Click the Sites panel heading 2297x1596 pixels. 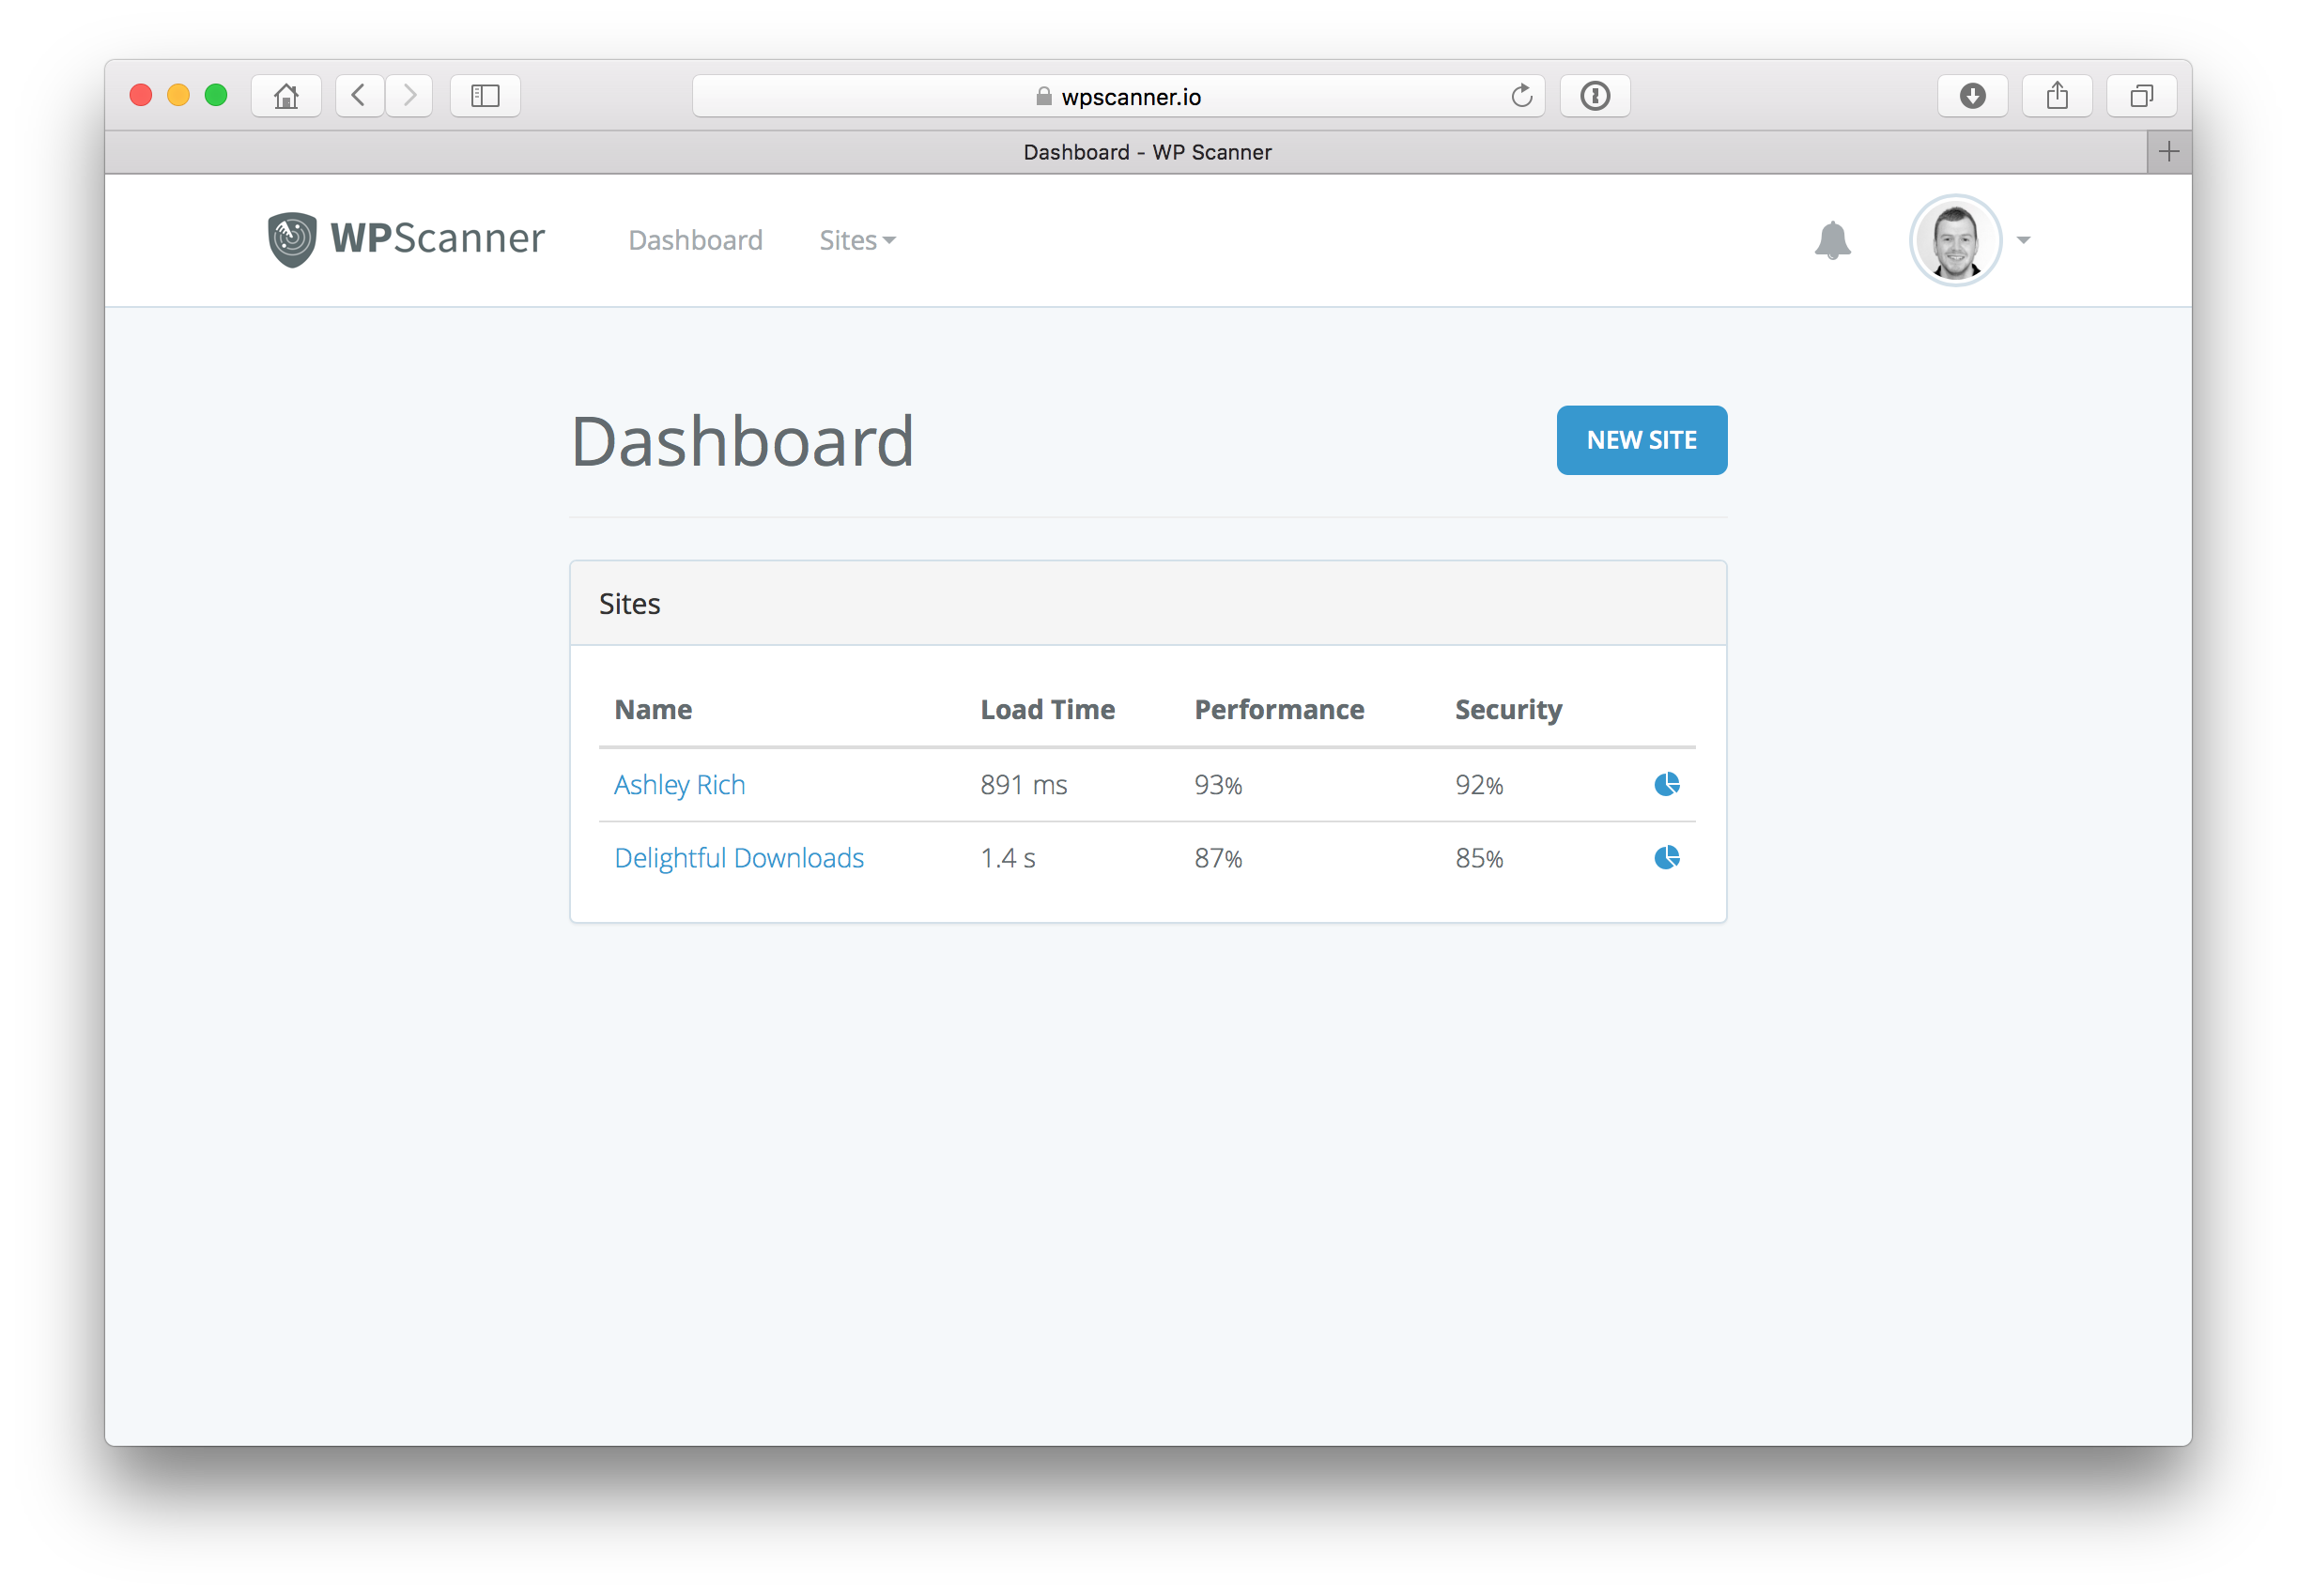point(629,604)
